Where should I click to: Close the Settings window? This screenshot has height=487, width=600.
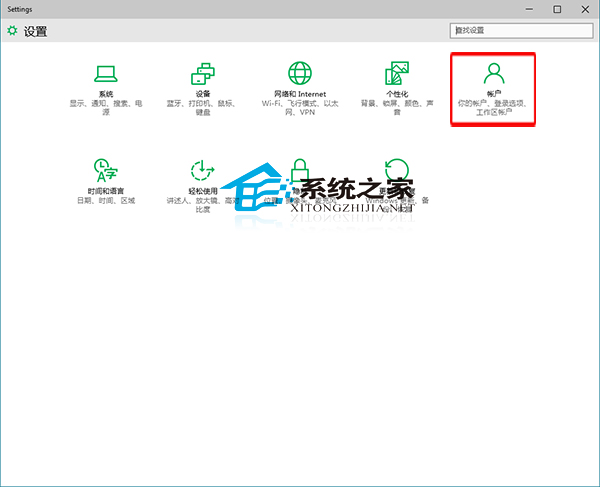coord(585,9)
